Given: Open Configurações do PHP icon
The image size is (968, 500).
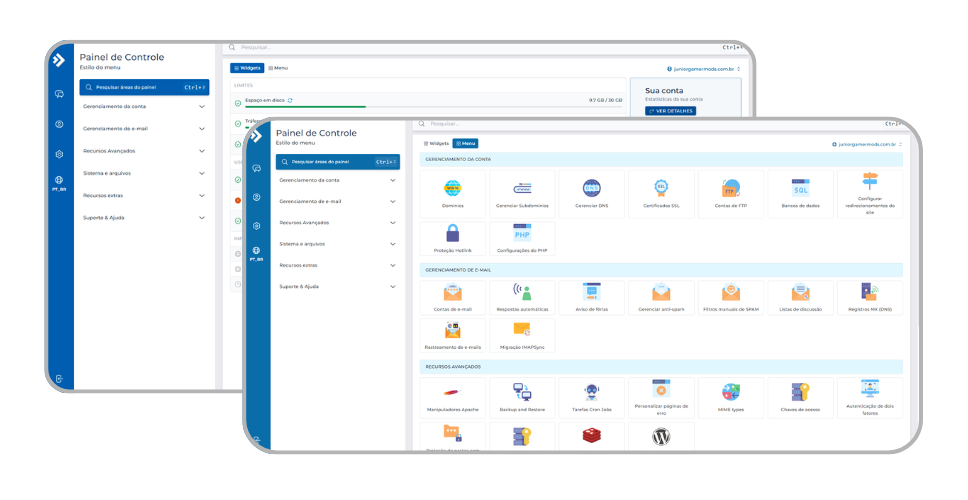Looking at the screenshot, I should click(x=522, y=235).
